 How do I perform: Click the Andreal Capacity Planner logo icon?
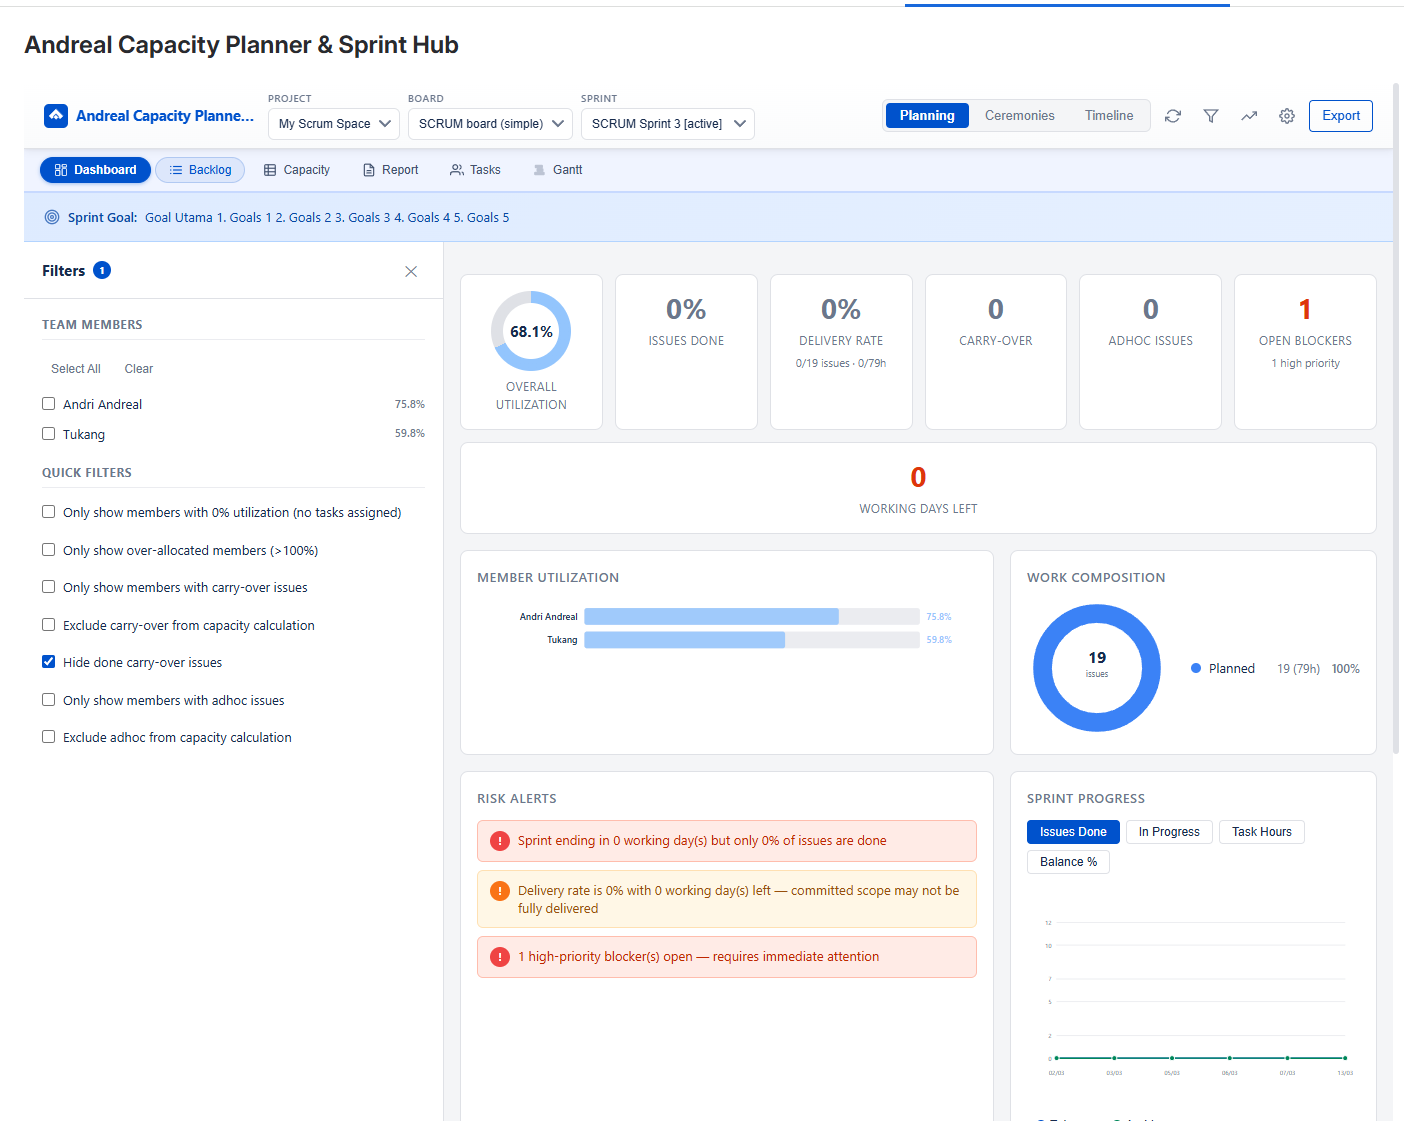pyautogui.click(x=56, y=115)
